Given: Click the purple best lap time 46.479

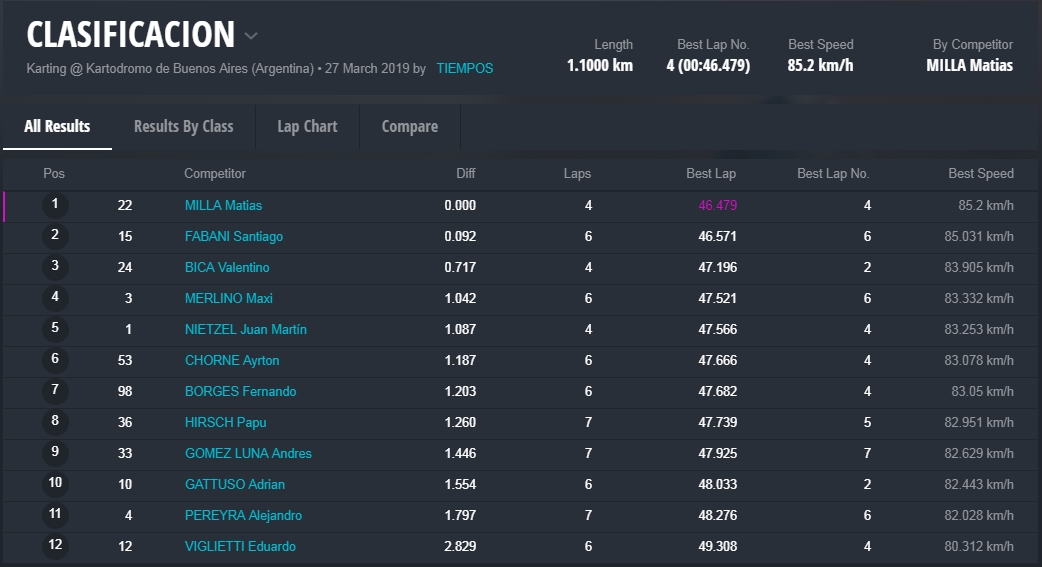Looking at the screenshot, I should [717, 205].
